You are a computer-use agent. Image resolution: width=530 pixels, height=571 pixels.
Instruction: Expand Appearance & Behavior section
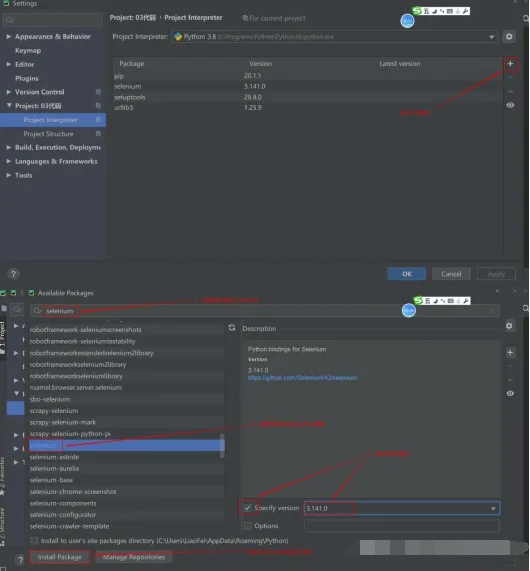click(x=8, y=36)
